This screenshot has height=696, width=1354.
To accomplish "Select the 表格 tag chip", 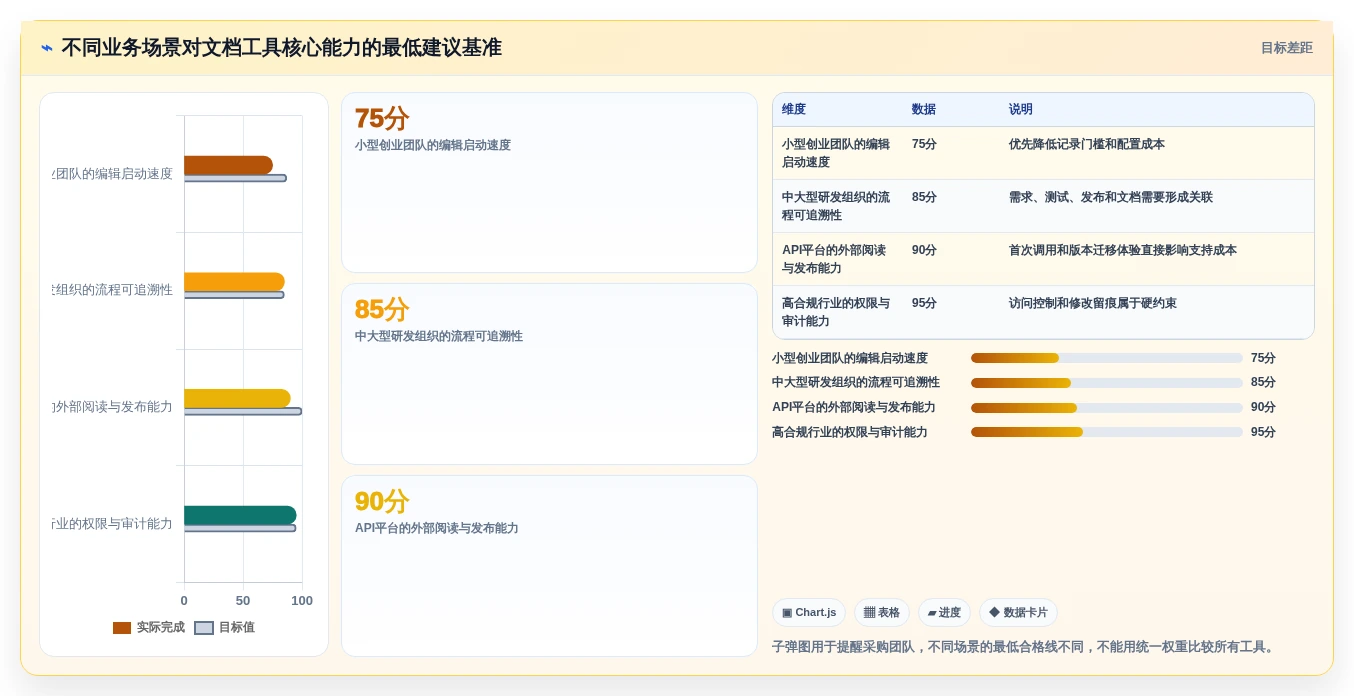I will coord(882,613).
